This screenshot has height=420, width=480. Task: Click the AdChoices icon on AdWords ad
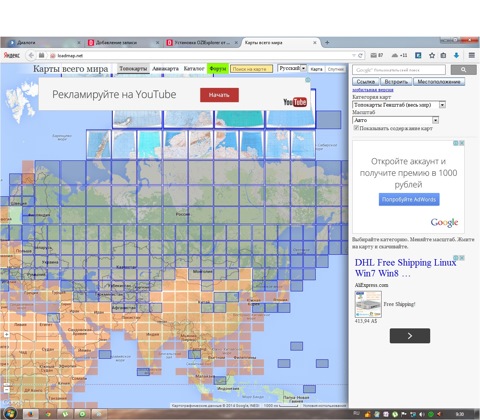[456, 143]
